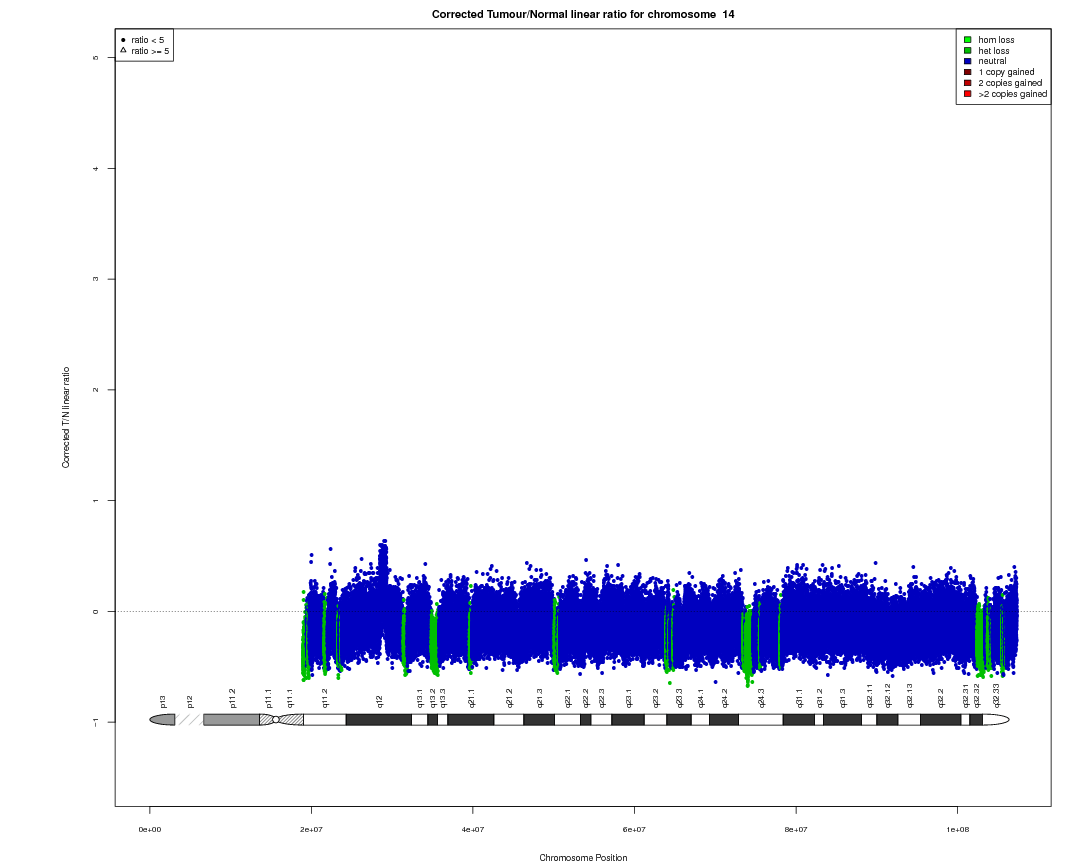1080x864 pixels.
Task: Click the 2e+07 x-axis tick label
Action: 311,830
